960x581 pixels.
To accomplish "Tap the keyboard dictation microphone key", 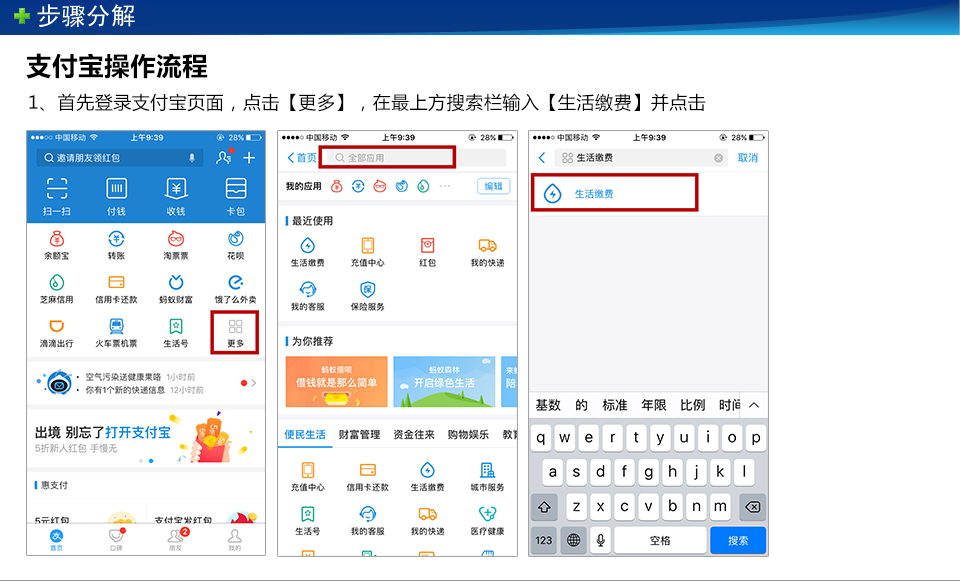I will [601, 541].
